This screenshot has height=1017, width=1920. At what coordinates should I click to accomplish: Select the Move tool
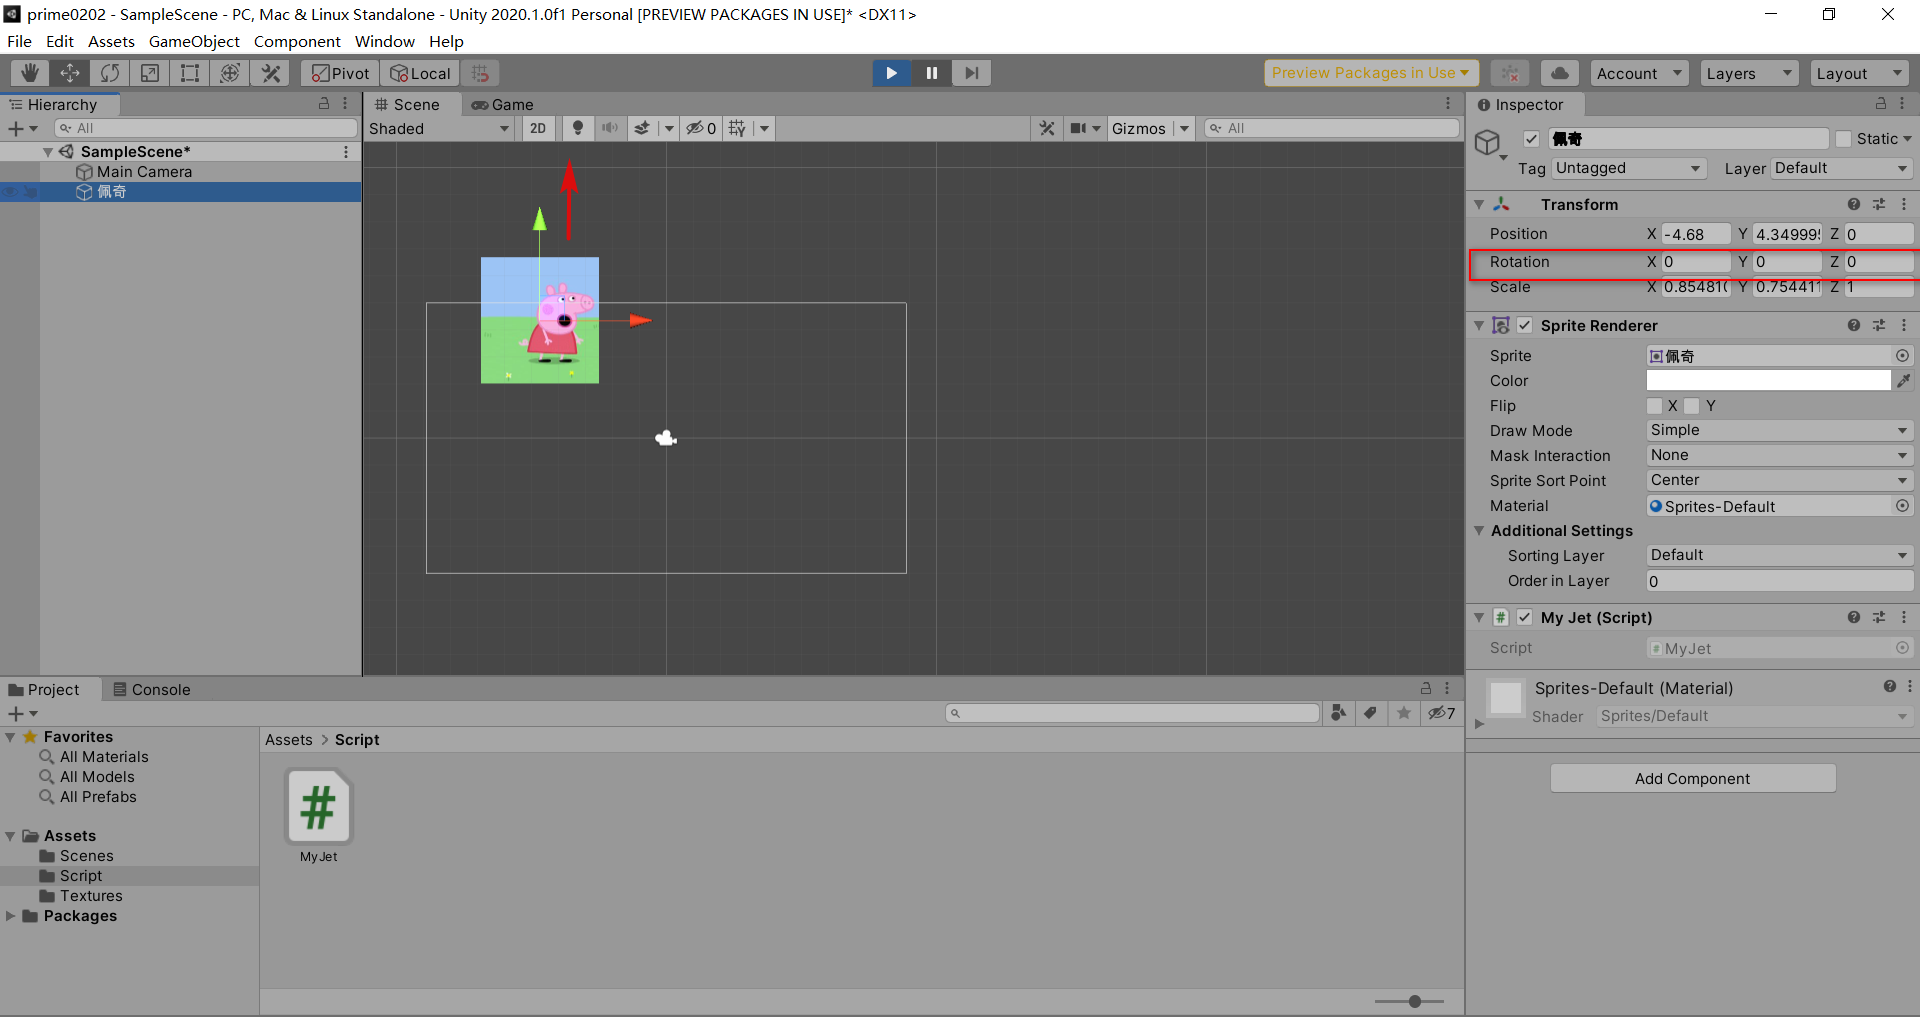point(70,73)
